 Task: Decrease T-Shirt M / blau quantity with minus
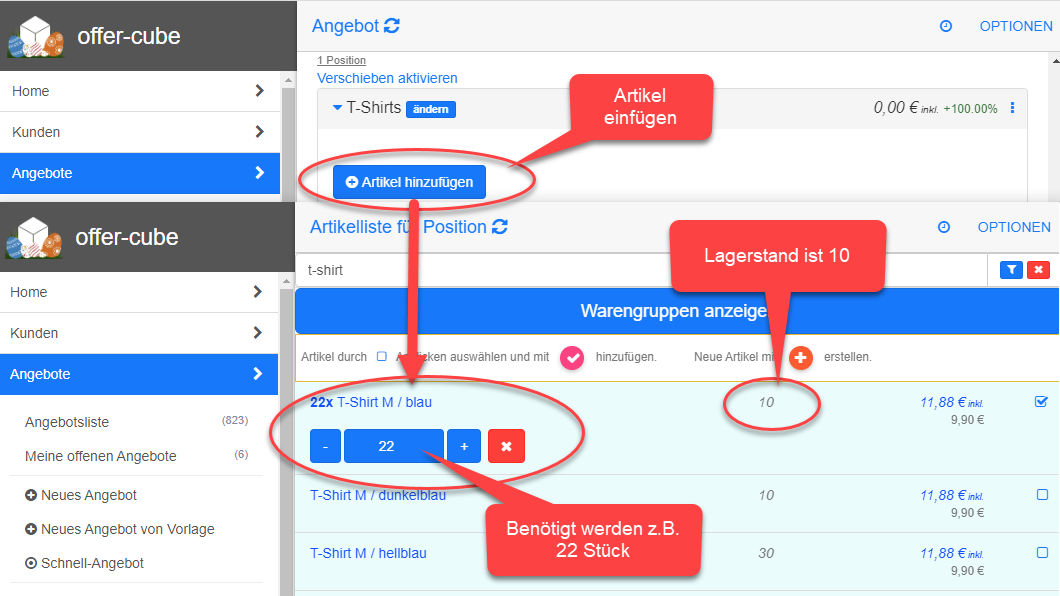point(325,446)
